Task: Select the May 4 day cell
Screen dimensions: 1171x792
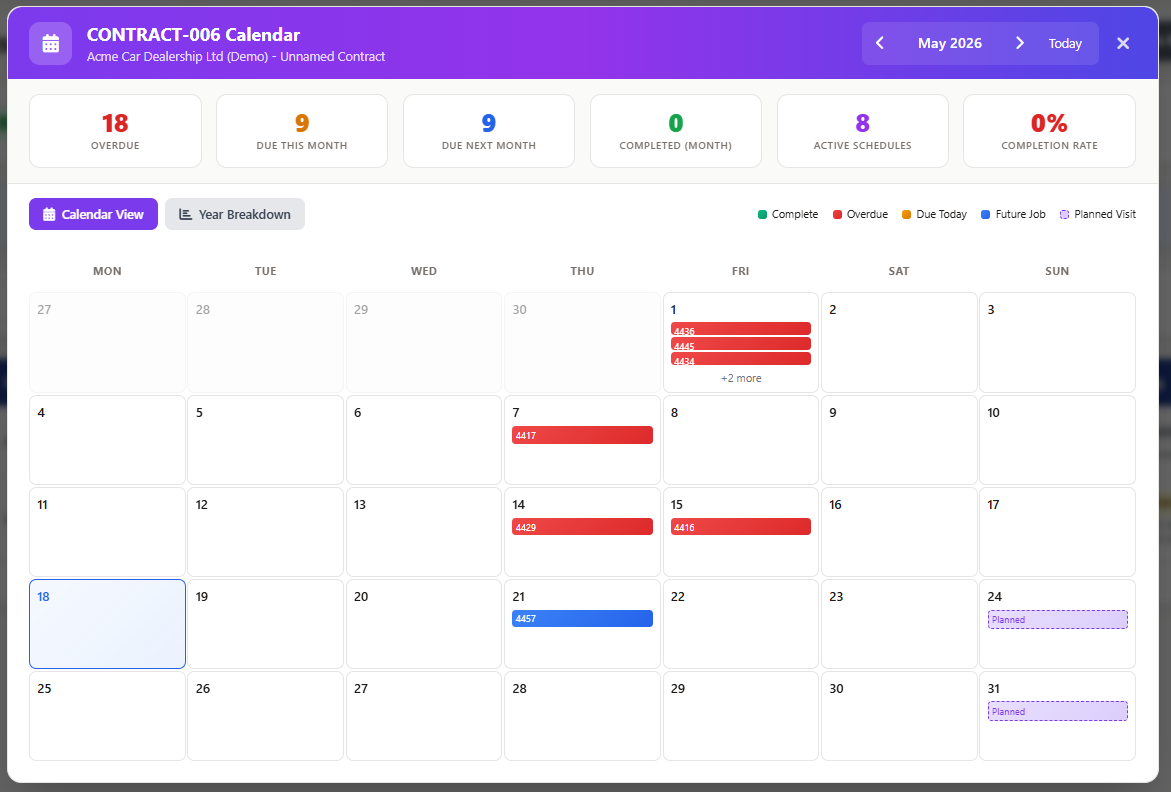Action: point(108,440)
